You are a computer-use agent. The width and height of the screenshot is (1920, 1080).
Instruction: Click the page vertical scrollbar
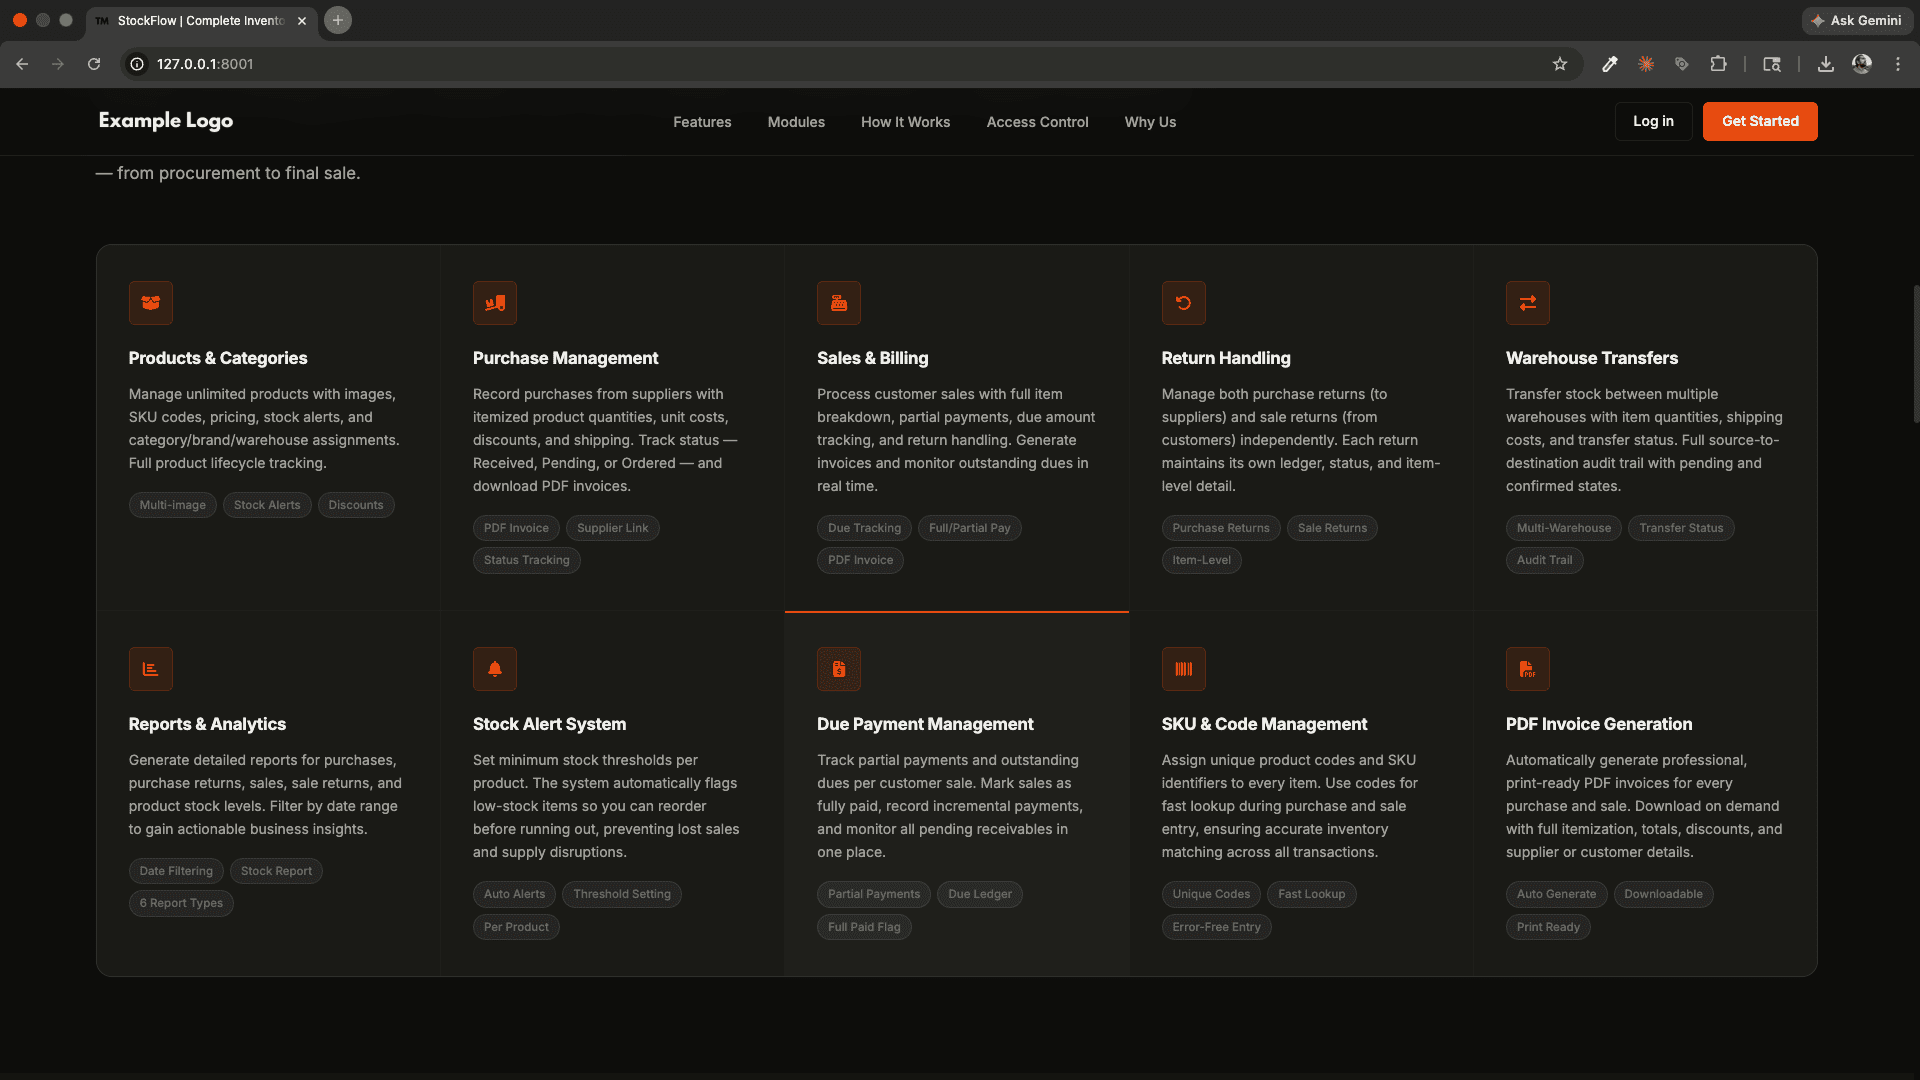pyautogui.click(x=1915, y=355)
